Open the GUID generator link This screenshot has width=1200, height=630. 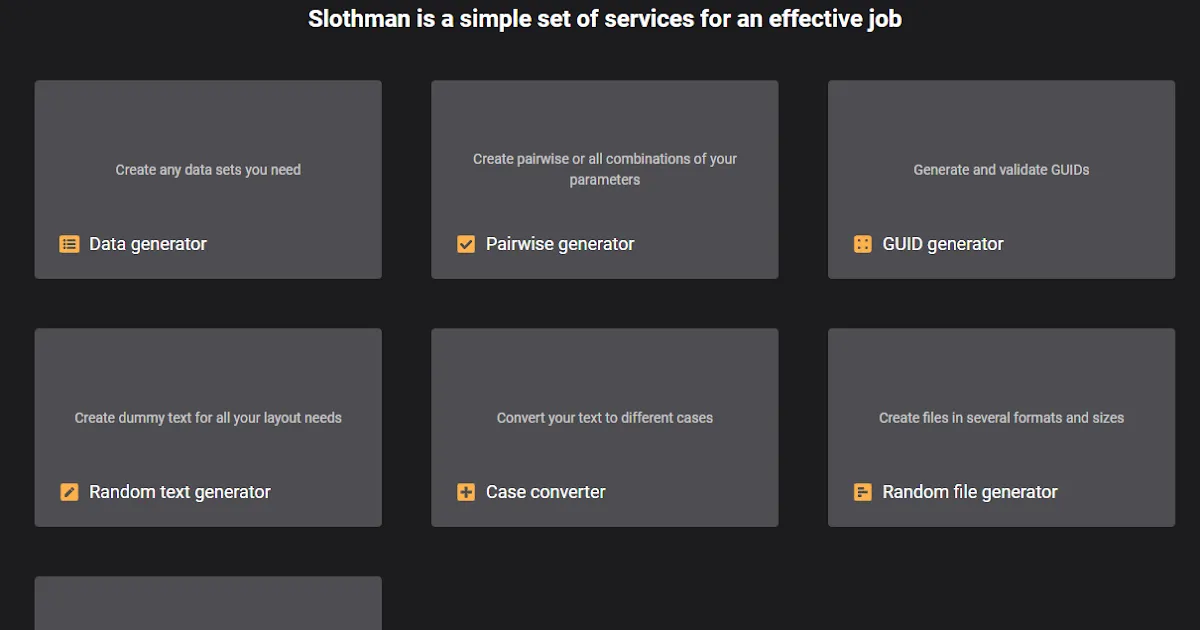pyautogui.click(x=943, y=244)
